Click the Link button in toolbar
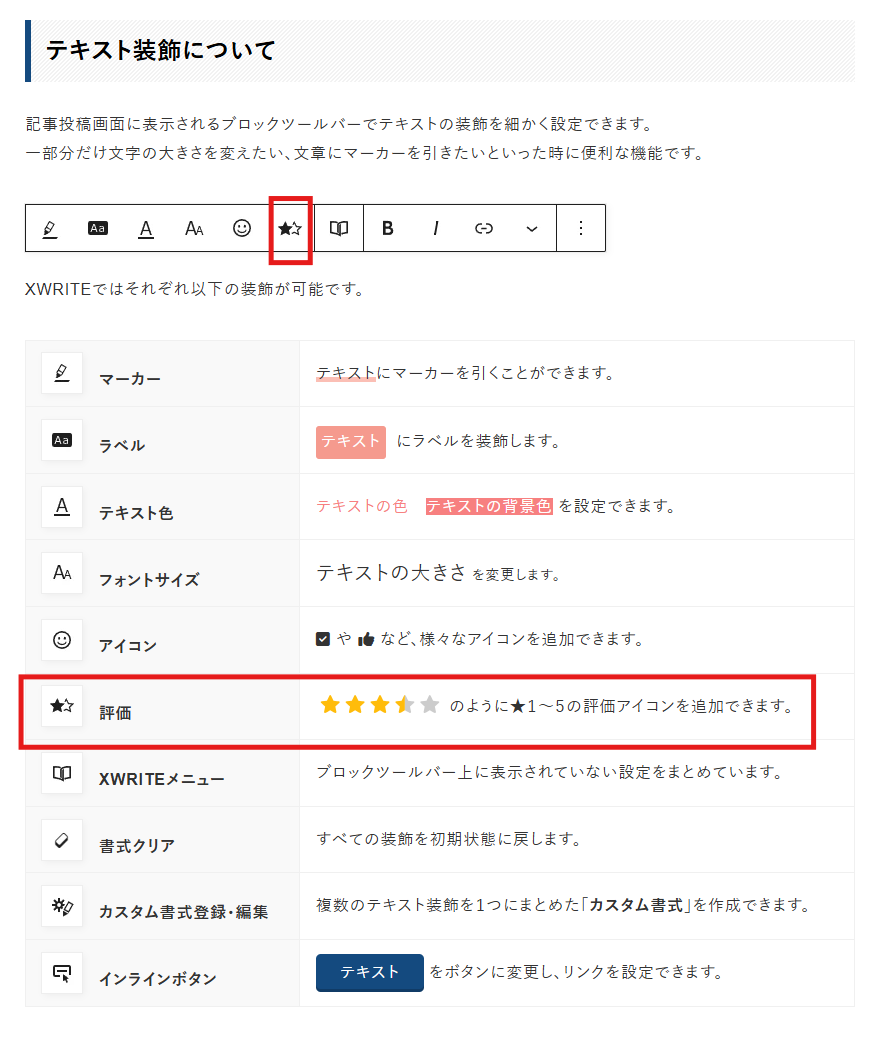Viewport: 880px width, 1038px height. click(484, 228)
